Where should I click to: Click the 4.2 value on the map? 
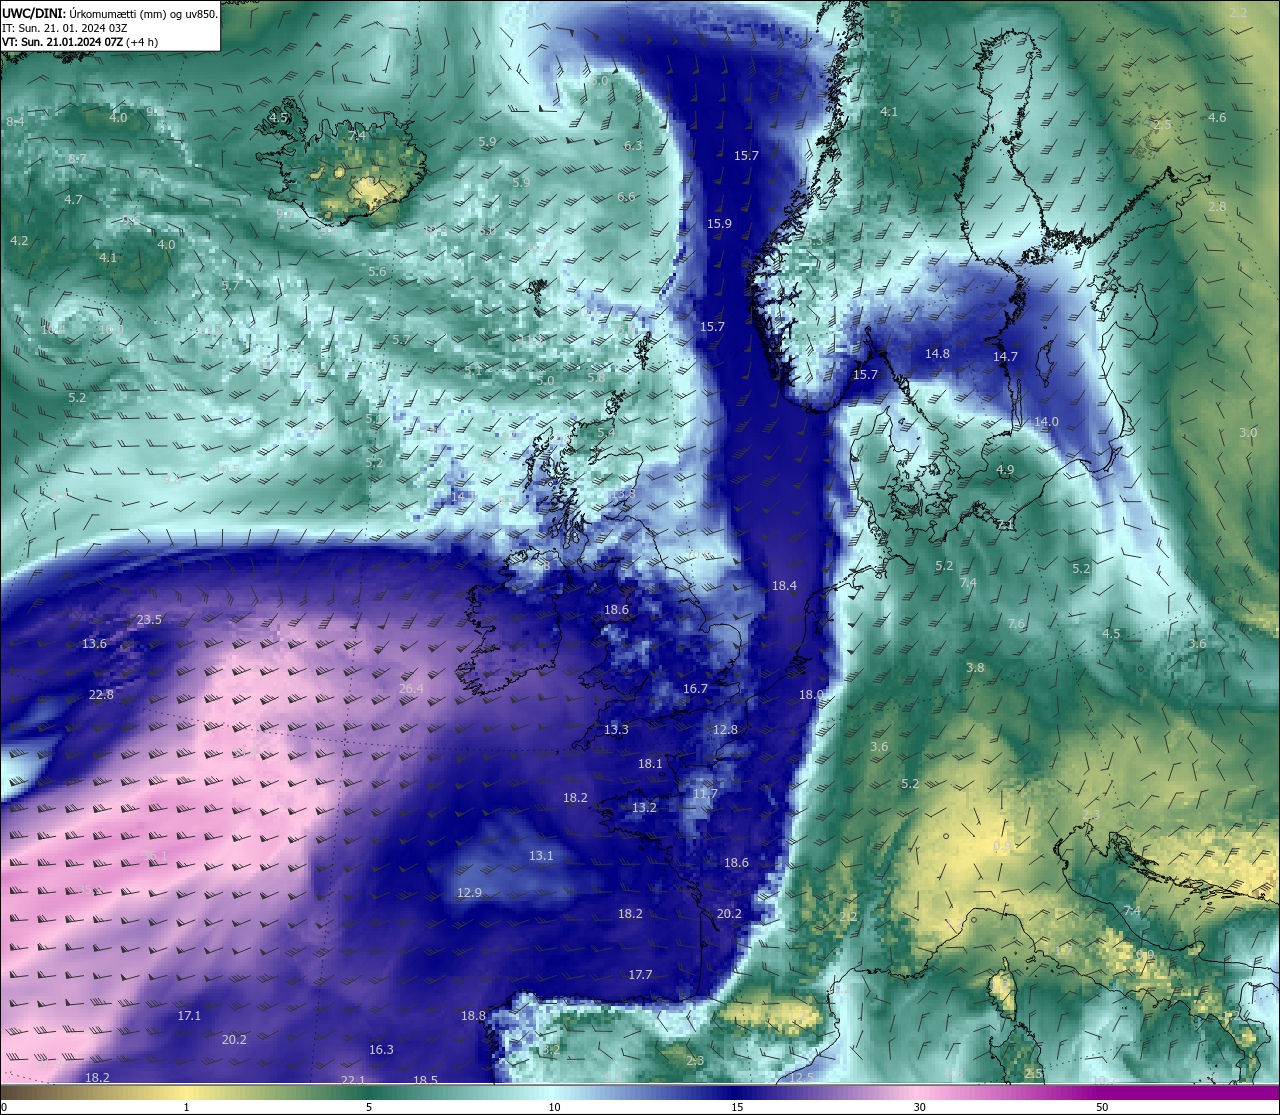[19, 241]
